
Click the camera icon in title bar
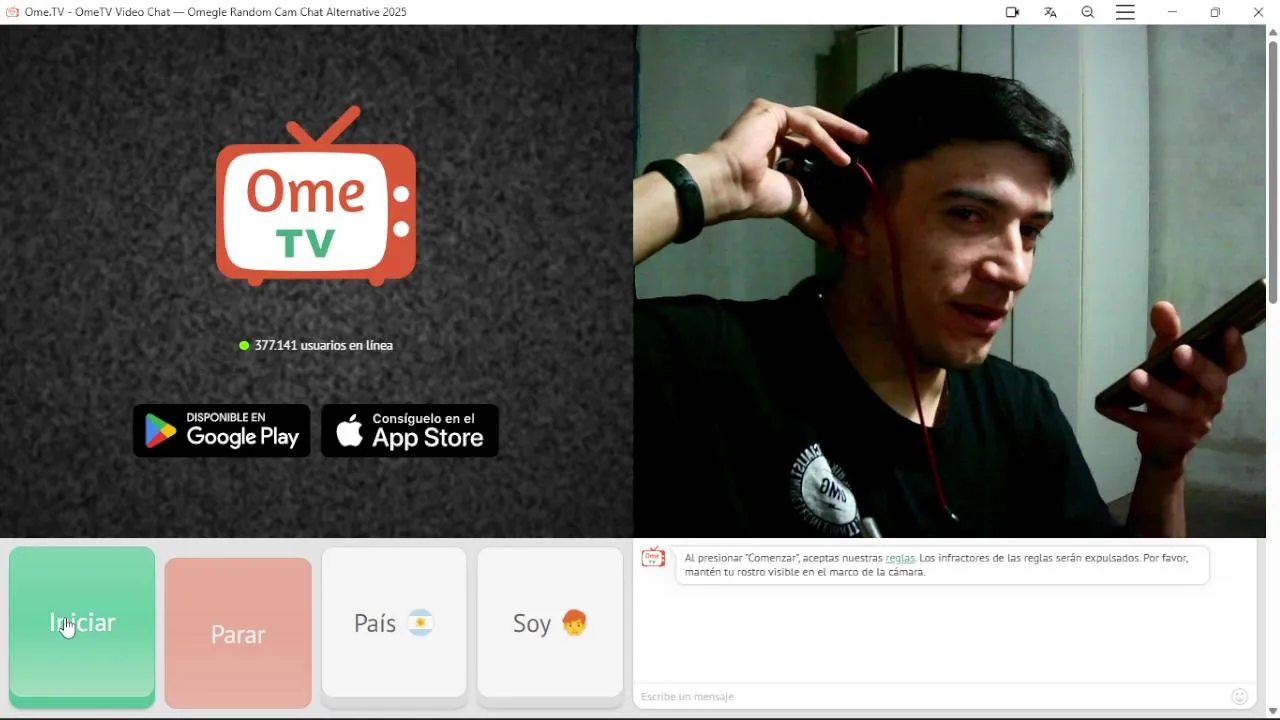(1012, 12)
